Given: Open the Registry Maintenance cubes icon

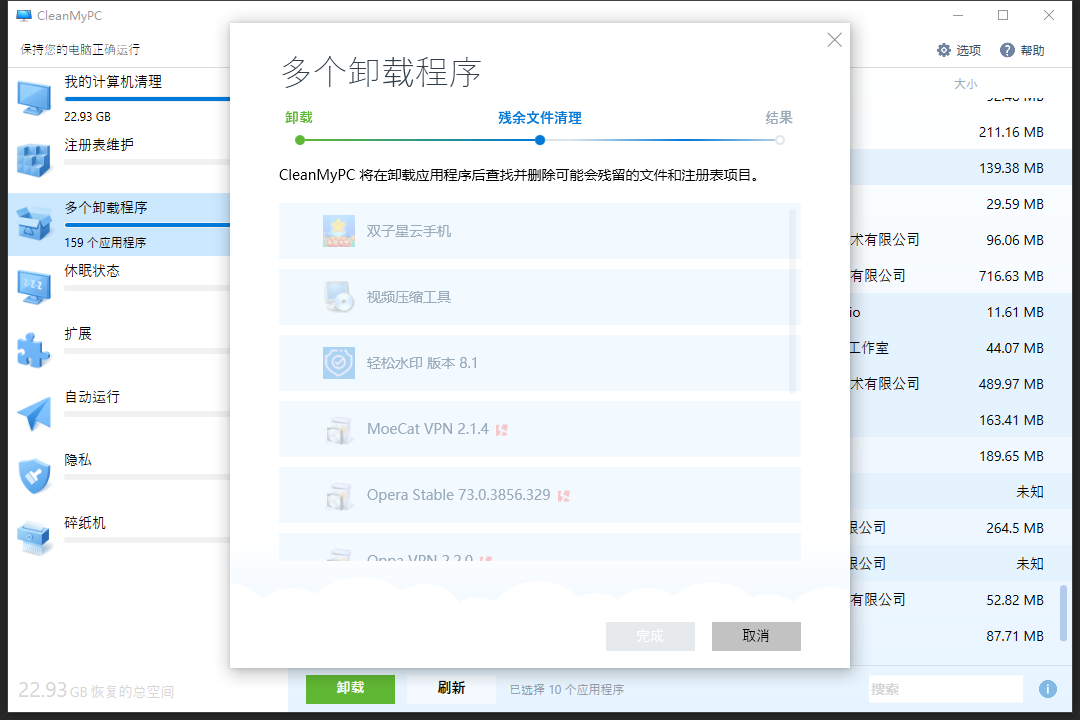Looking at the screenshot, I should tap(34, 161).
